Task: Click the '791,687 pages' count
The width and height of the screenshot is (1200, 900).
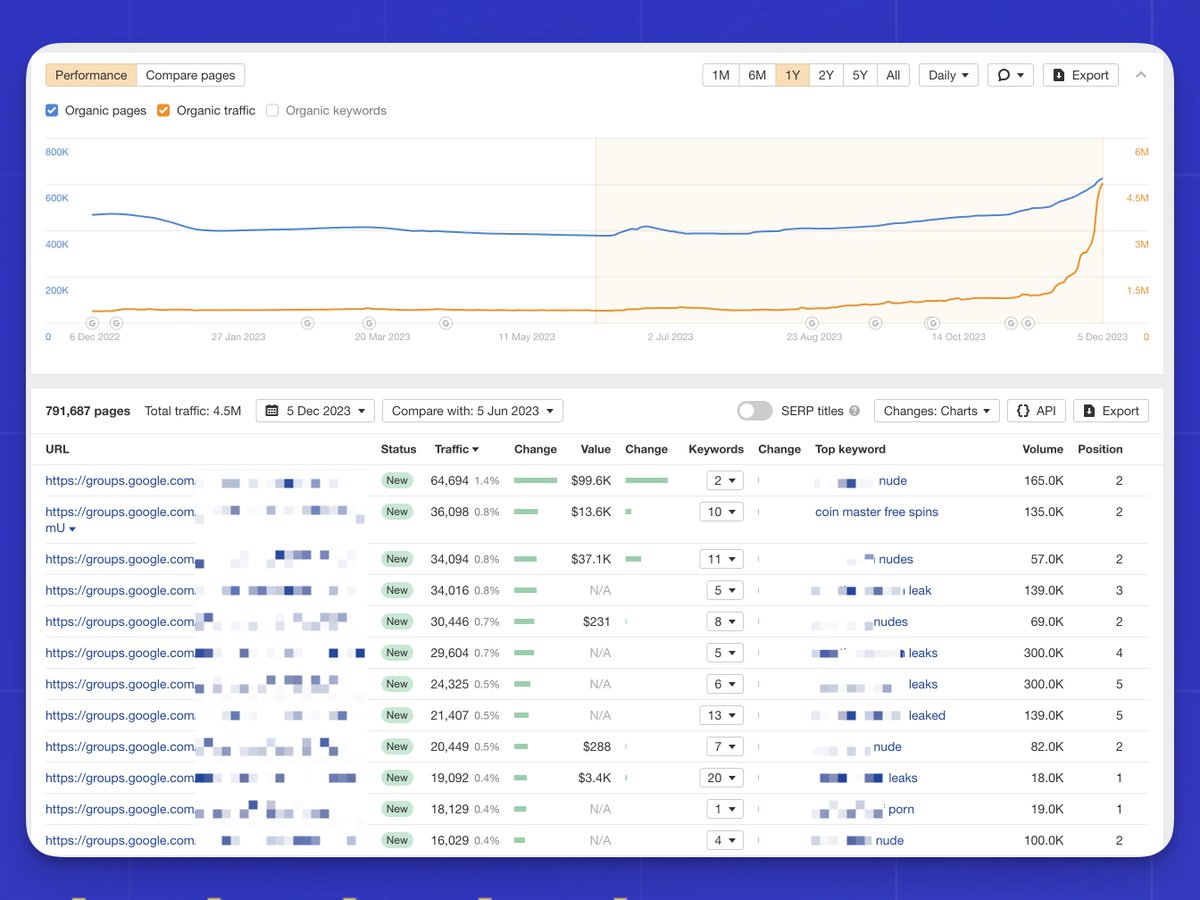Action: [x=88, y=411]
